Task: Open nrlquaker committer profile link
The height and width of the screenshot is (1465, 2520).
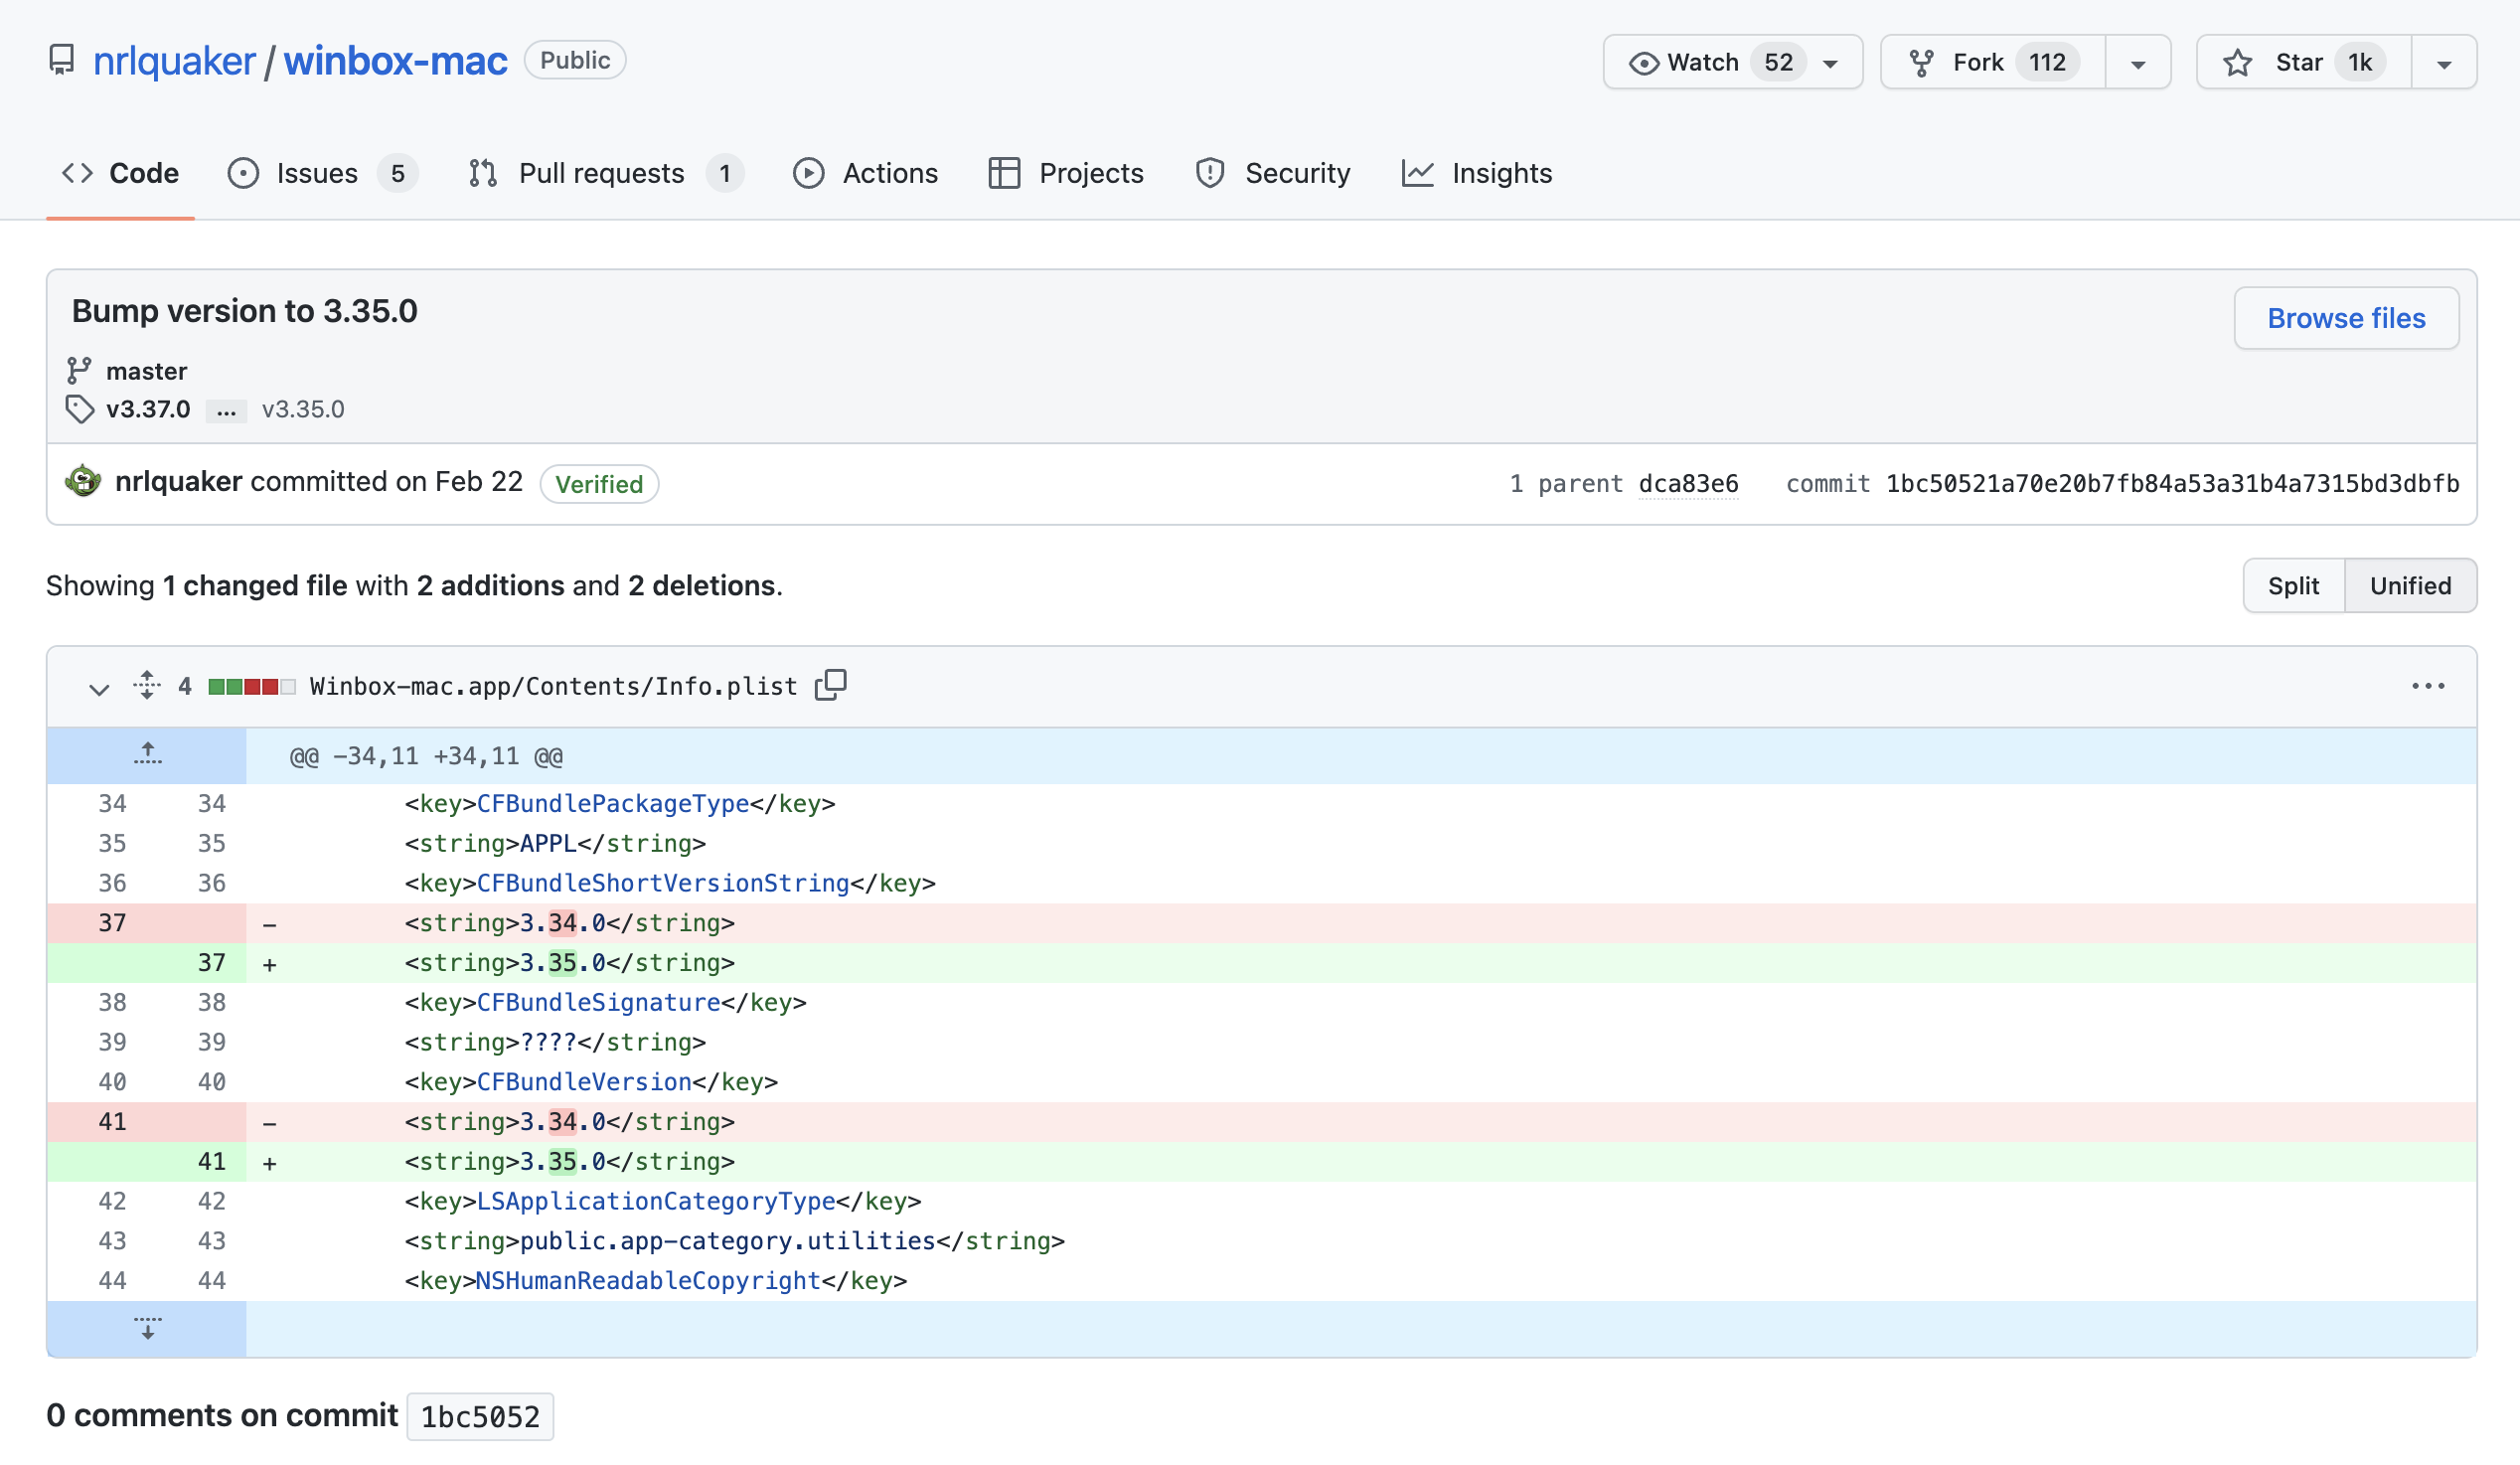Action: click(178, 481)
